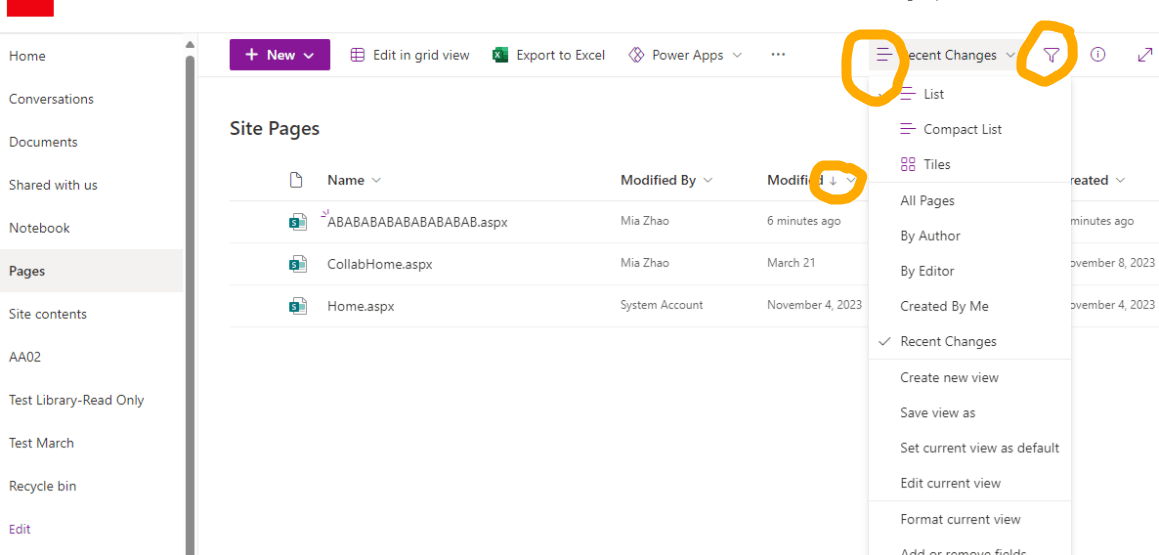The height and width of the screenshot is (555, 1159).
Task: Click the March 21 modified cell
Action: (x=790, y=263)
